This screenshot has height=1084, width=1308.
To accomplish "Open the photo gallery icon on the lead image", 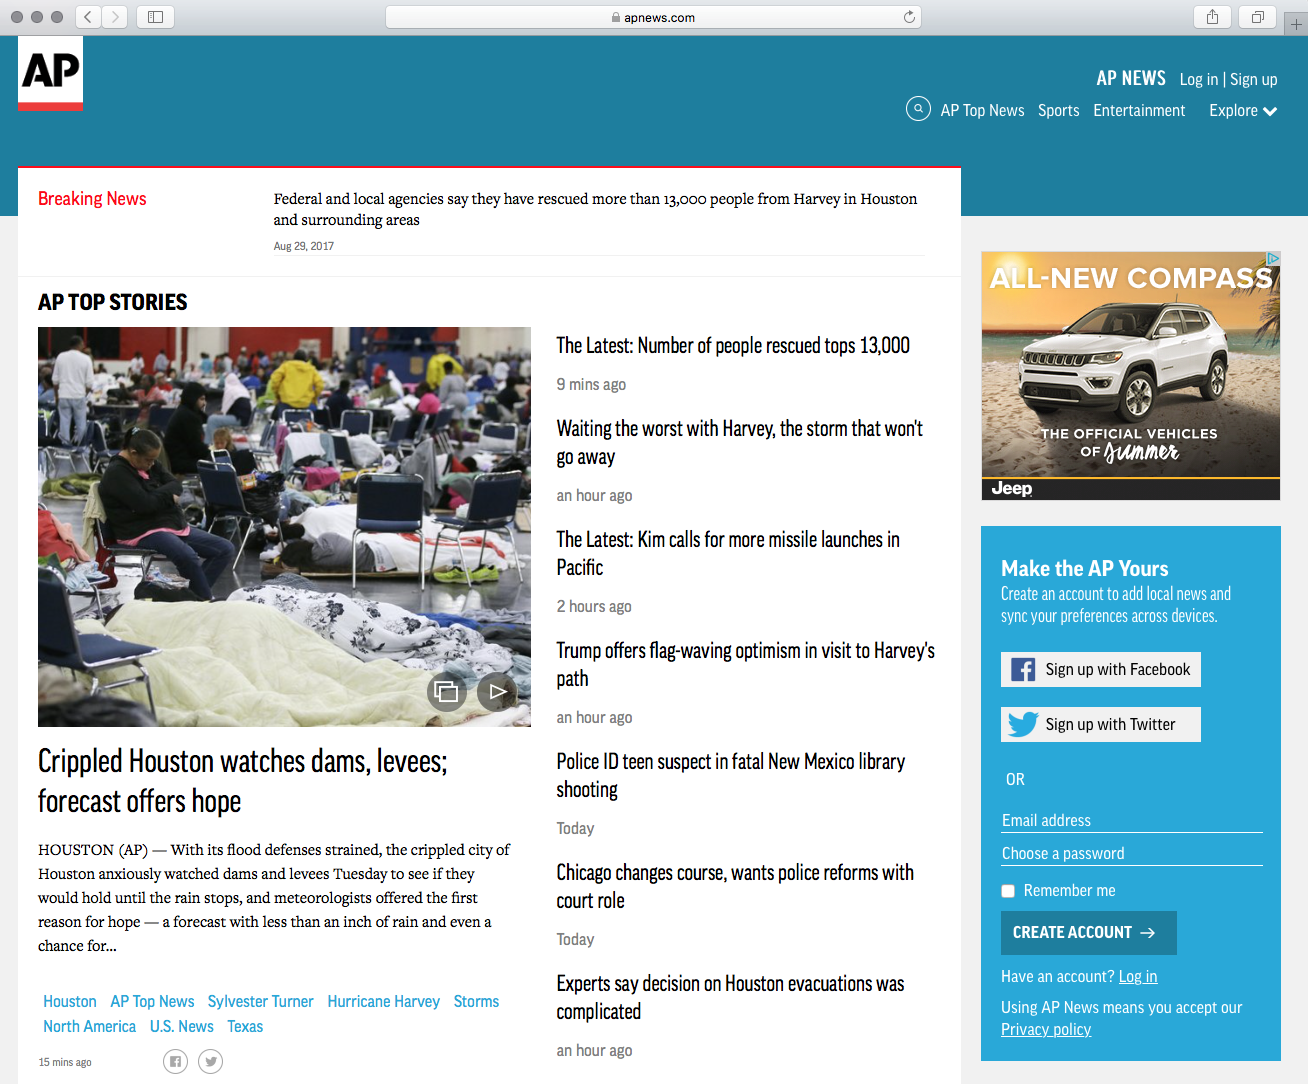I will 447,692.
